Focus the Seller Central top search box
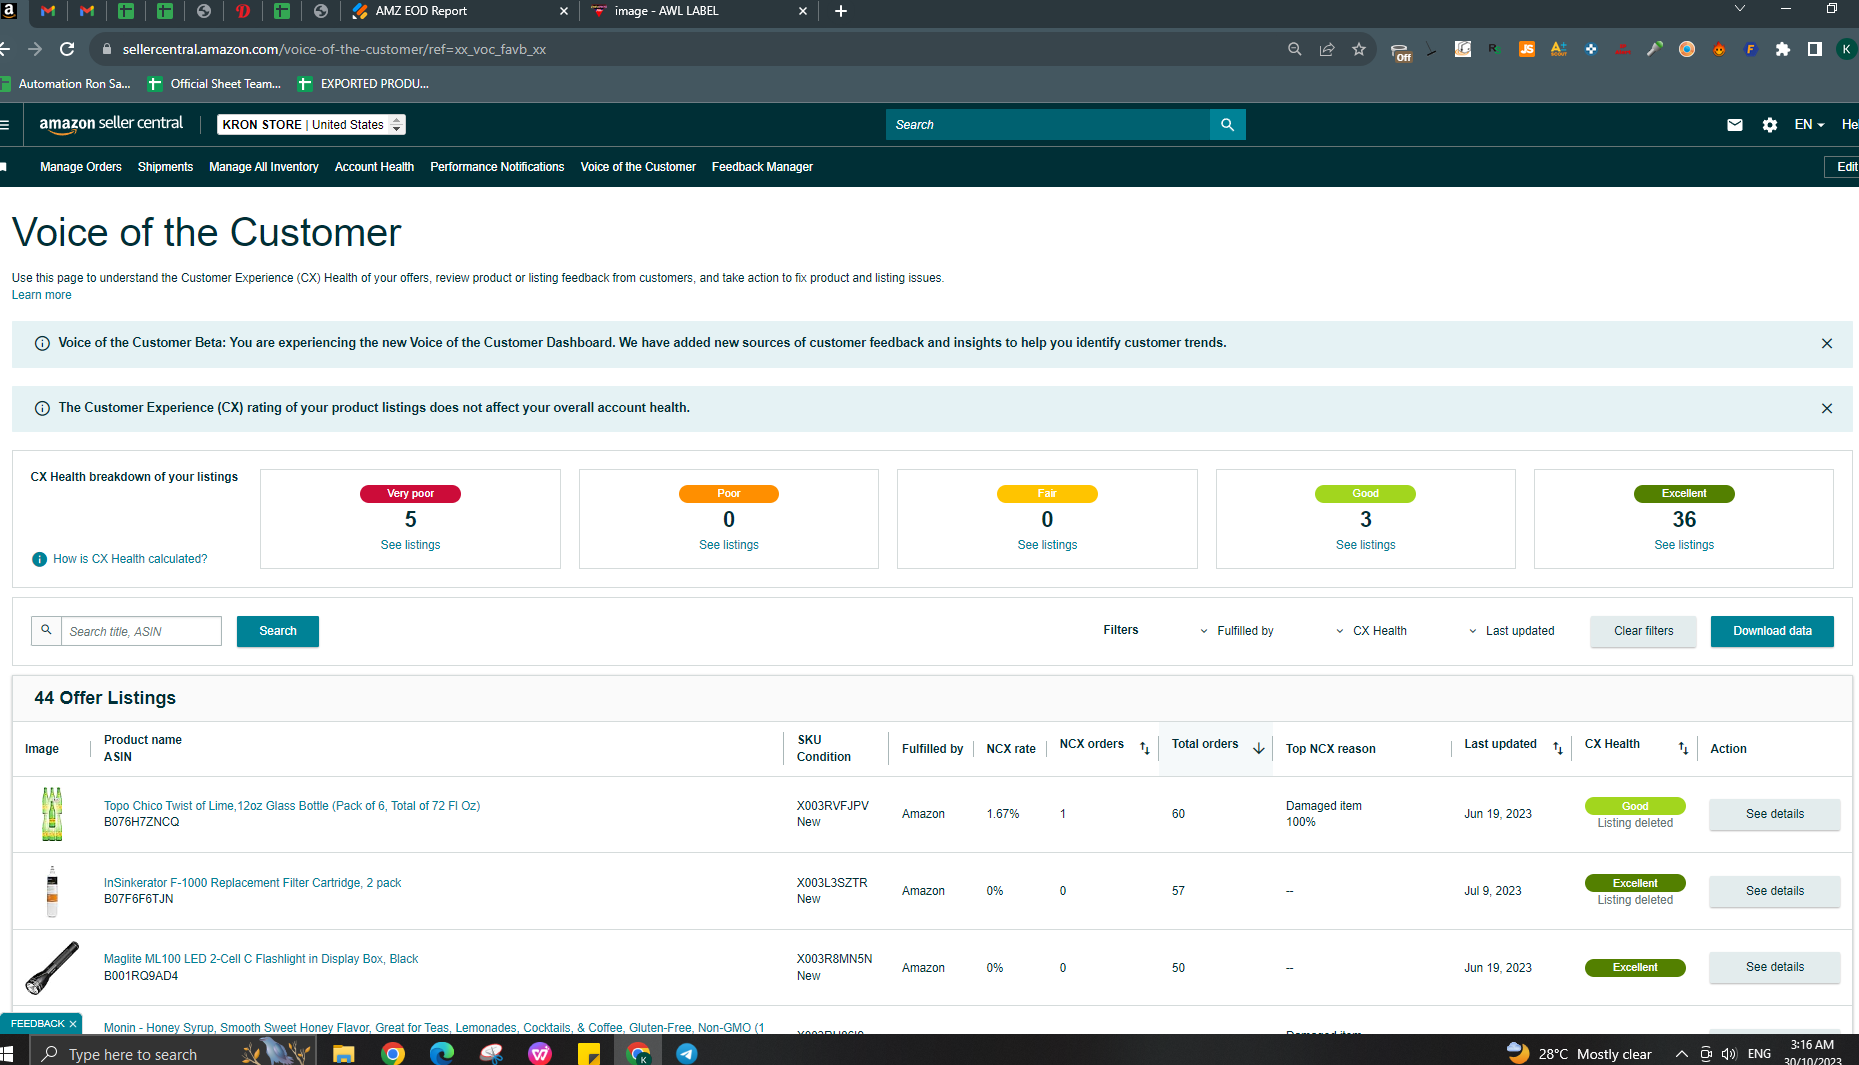The image size is (1859, 1065). coord(1048,125)
